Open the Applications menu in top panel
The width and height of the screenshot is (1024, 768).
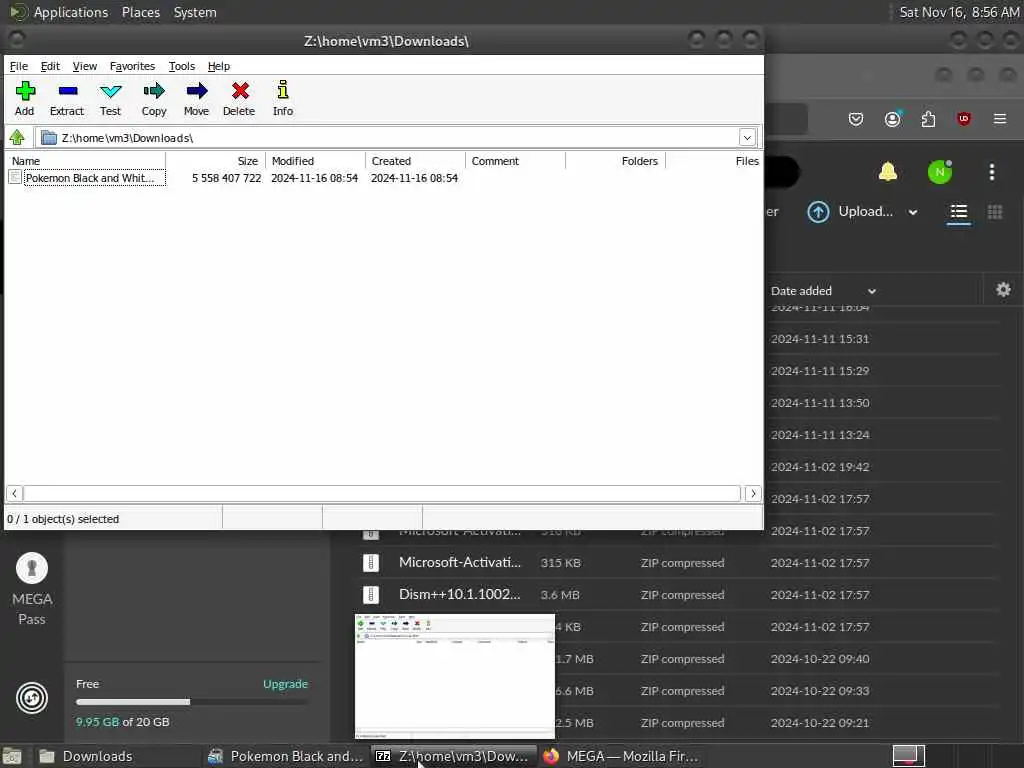[x=71, y=12]
